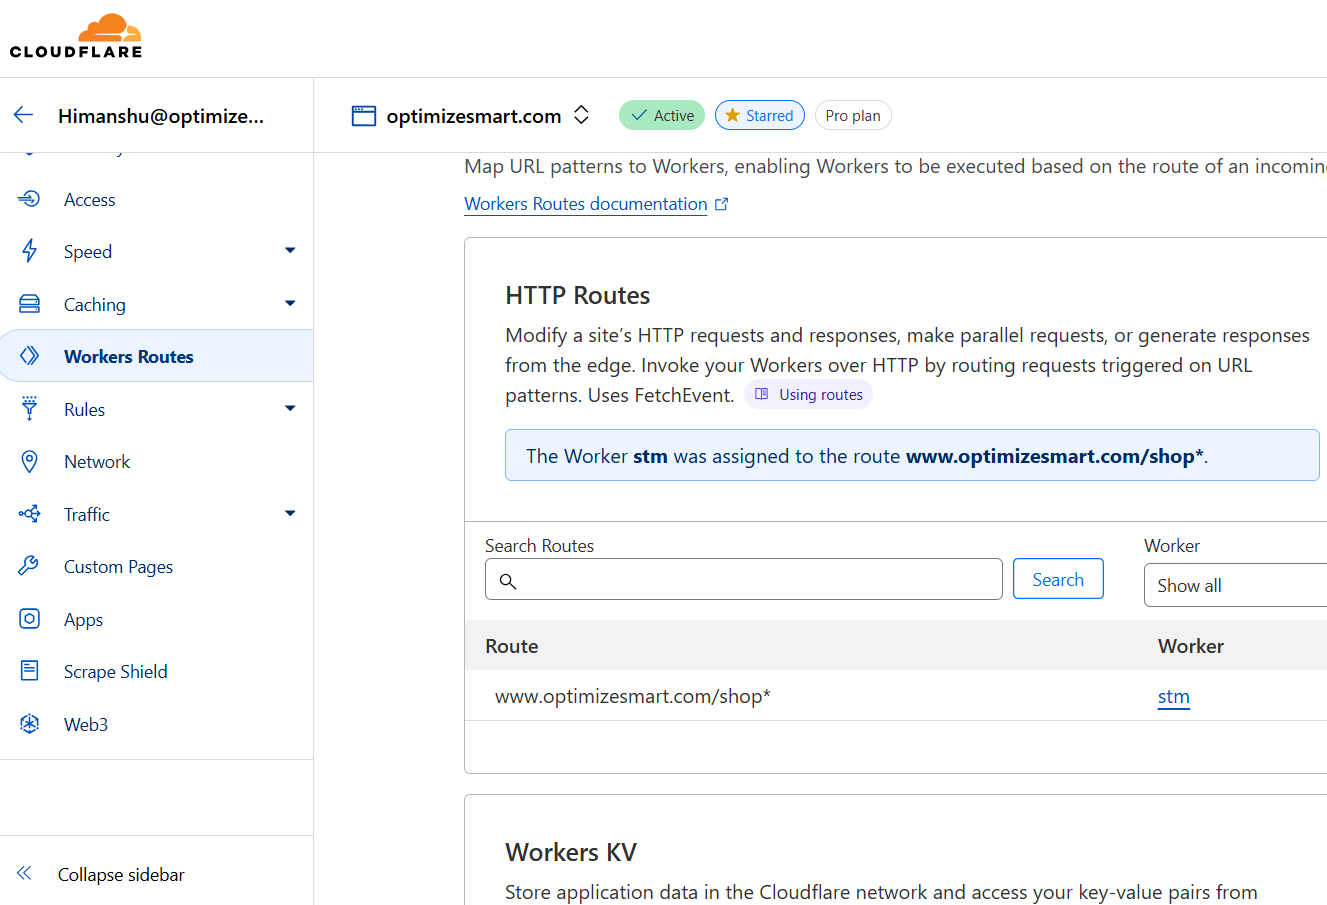Expand the Rules submenu arrow
Image resolution: width=1327 pixels, height=905 pixels.
tap(290, 408)
